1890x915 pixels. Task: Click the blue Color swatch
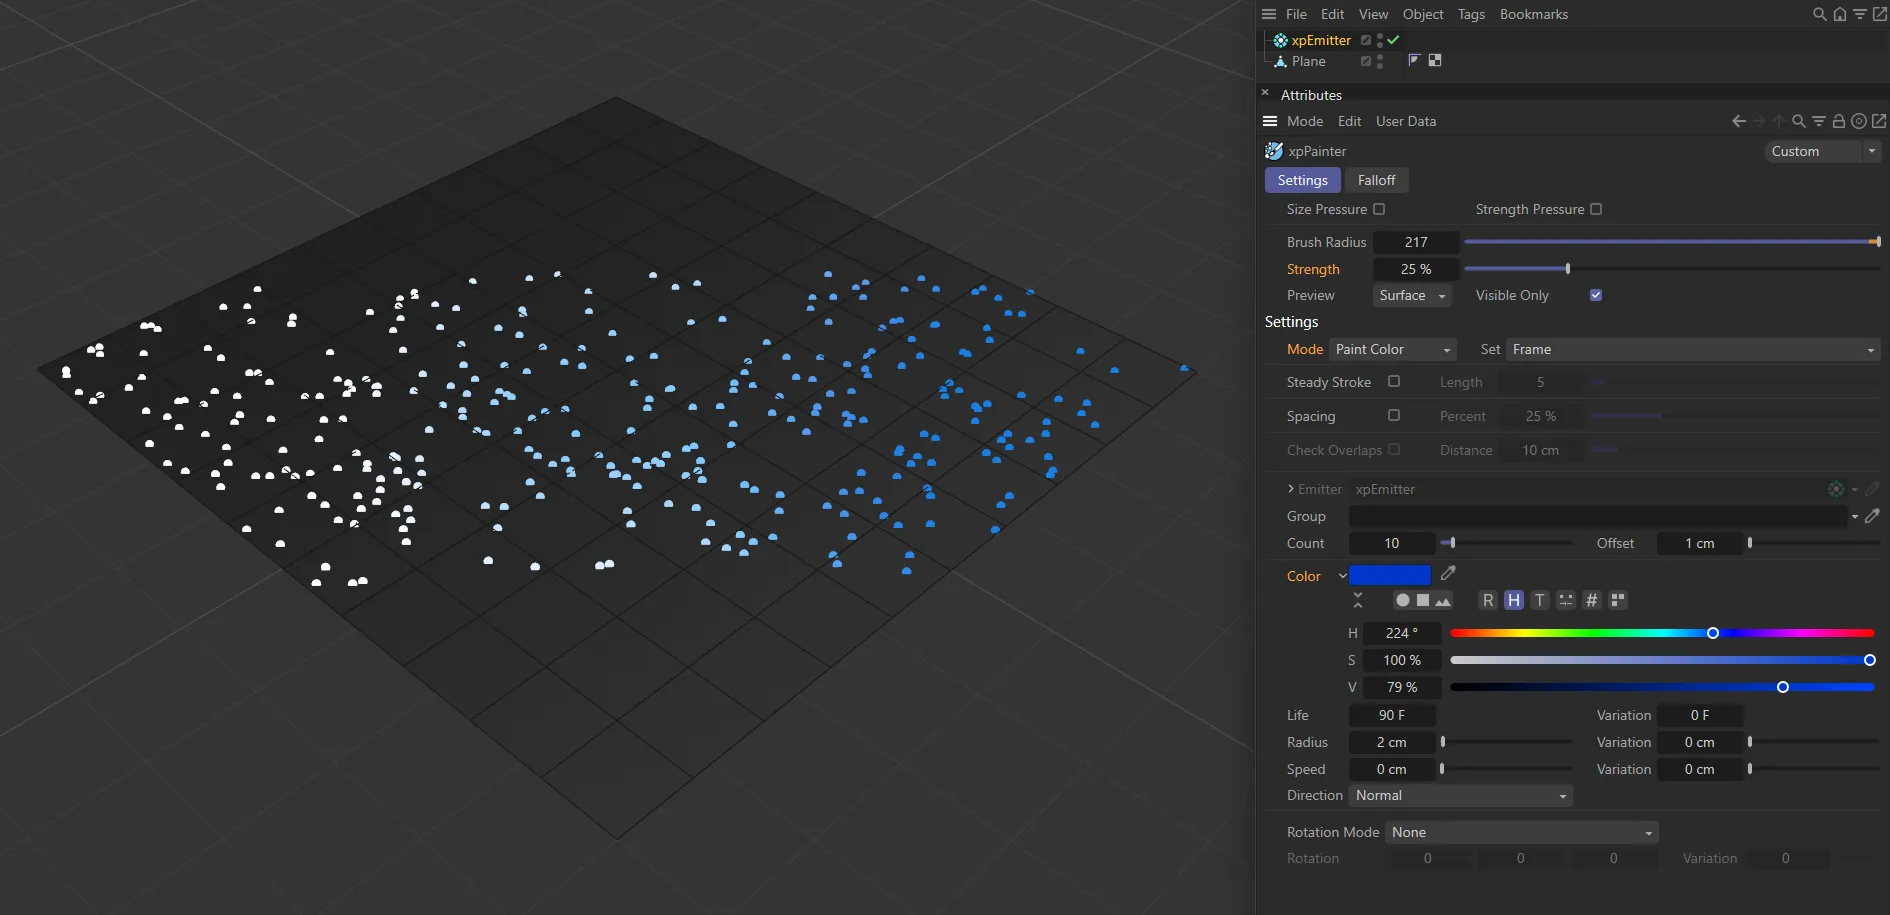[x=1389, y=575]
